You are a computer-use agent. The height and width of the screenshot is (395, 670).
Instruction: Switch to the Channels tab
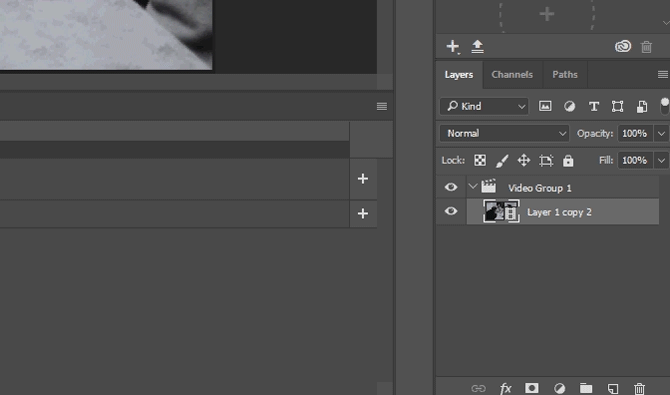click(512, 74)
